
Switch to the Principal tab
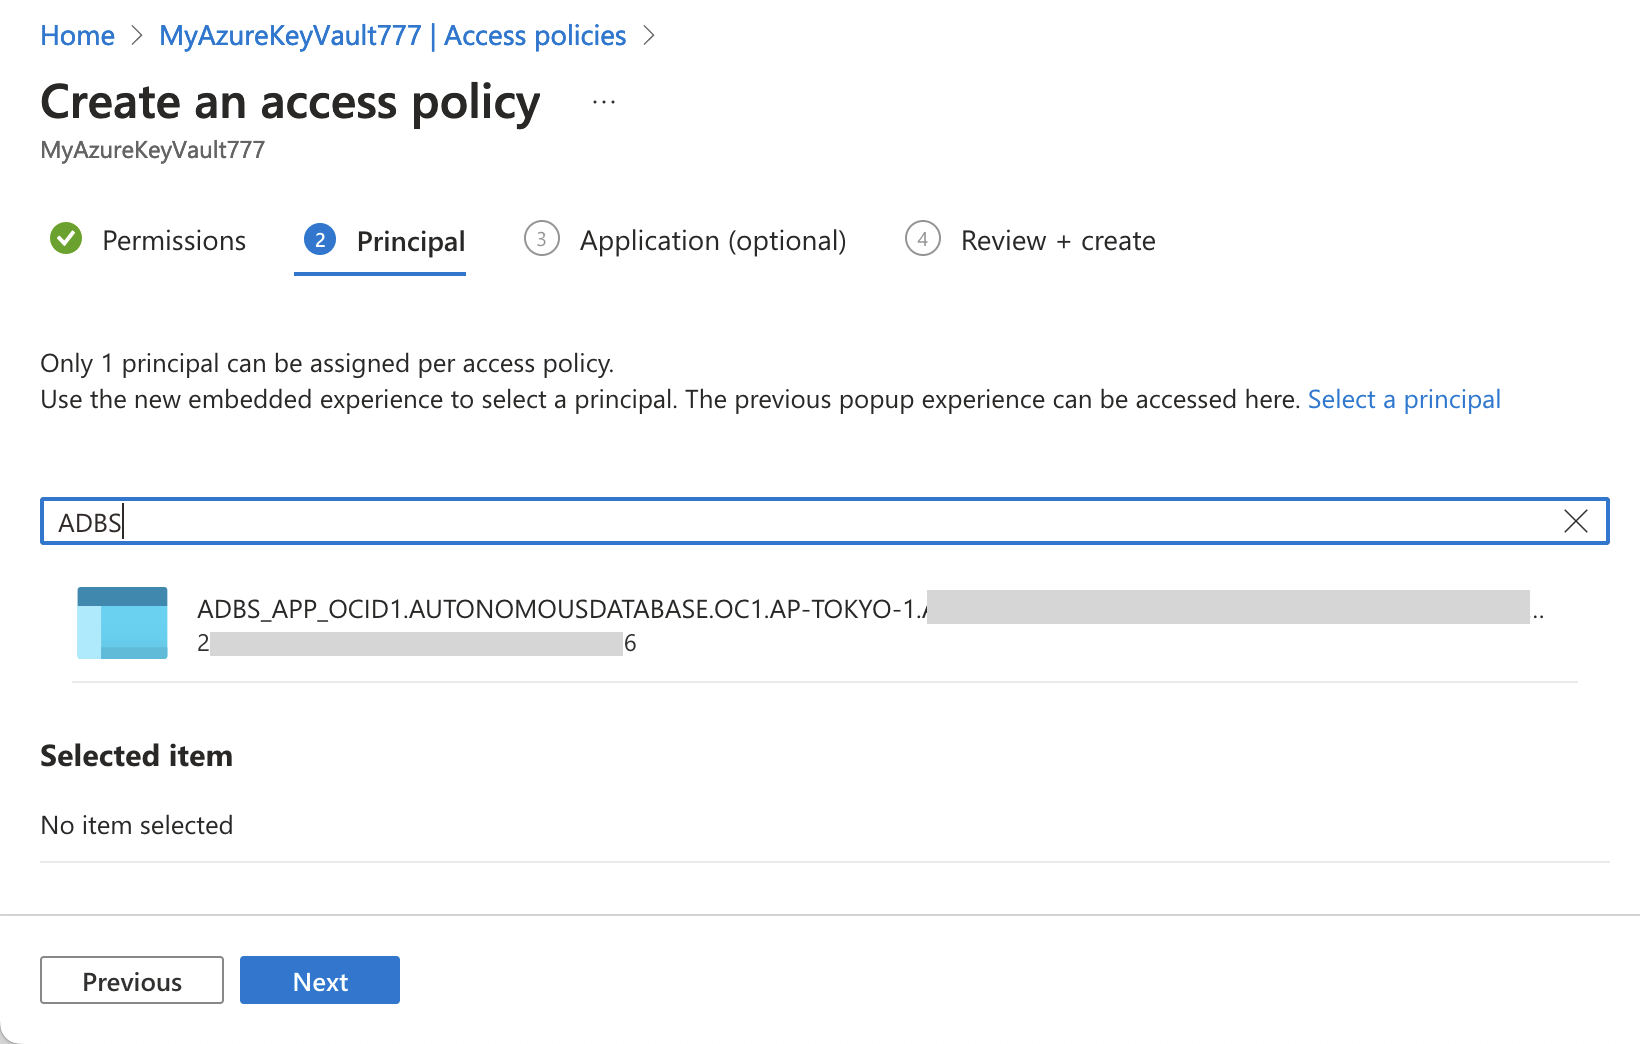410,241
